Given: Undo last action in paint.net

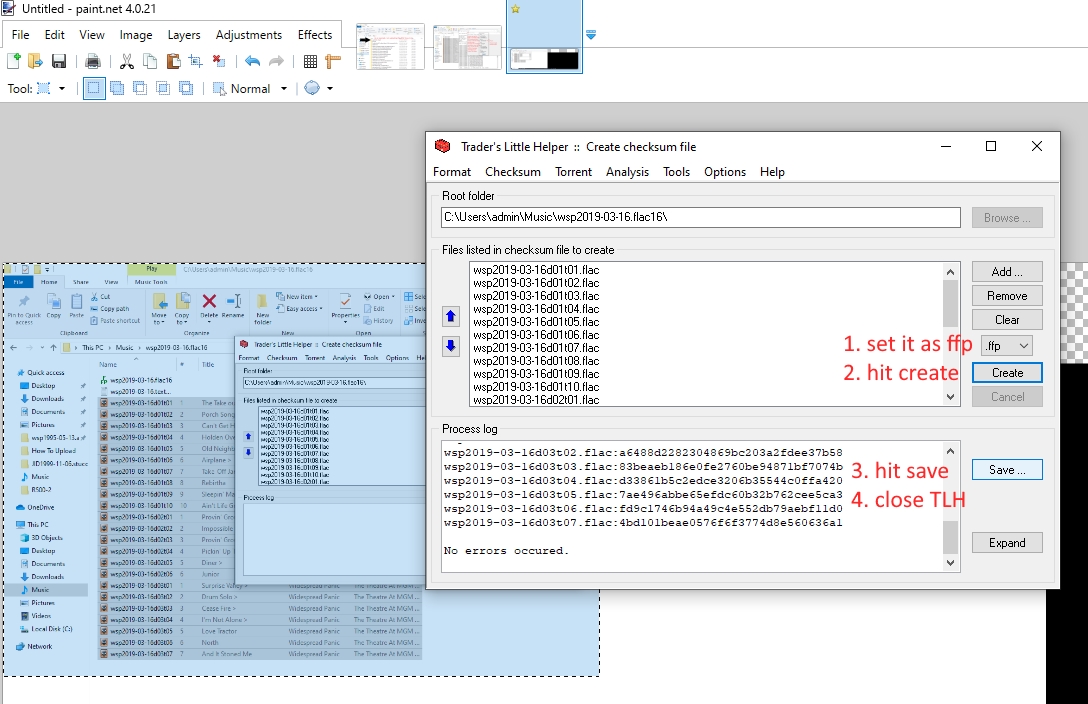Looking at the screenshot, I should tap(253, 62).
